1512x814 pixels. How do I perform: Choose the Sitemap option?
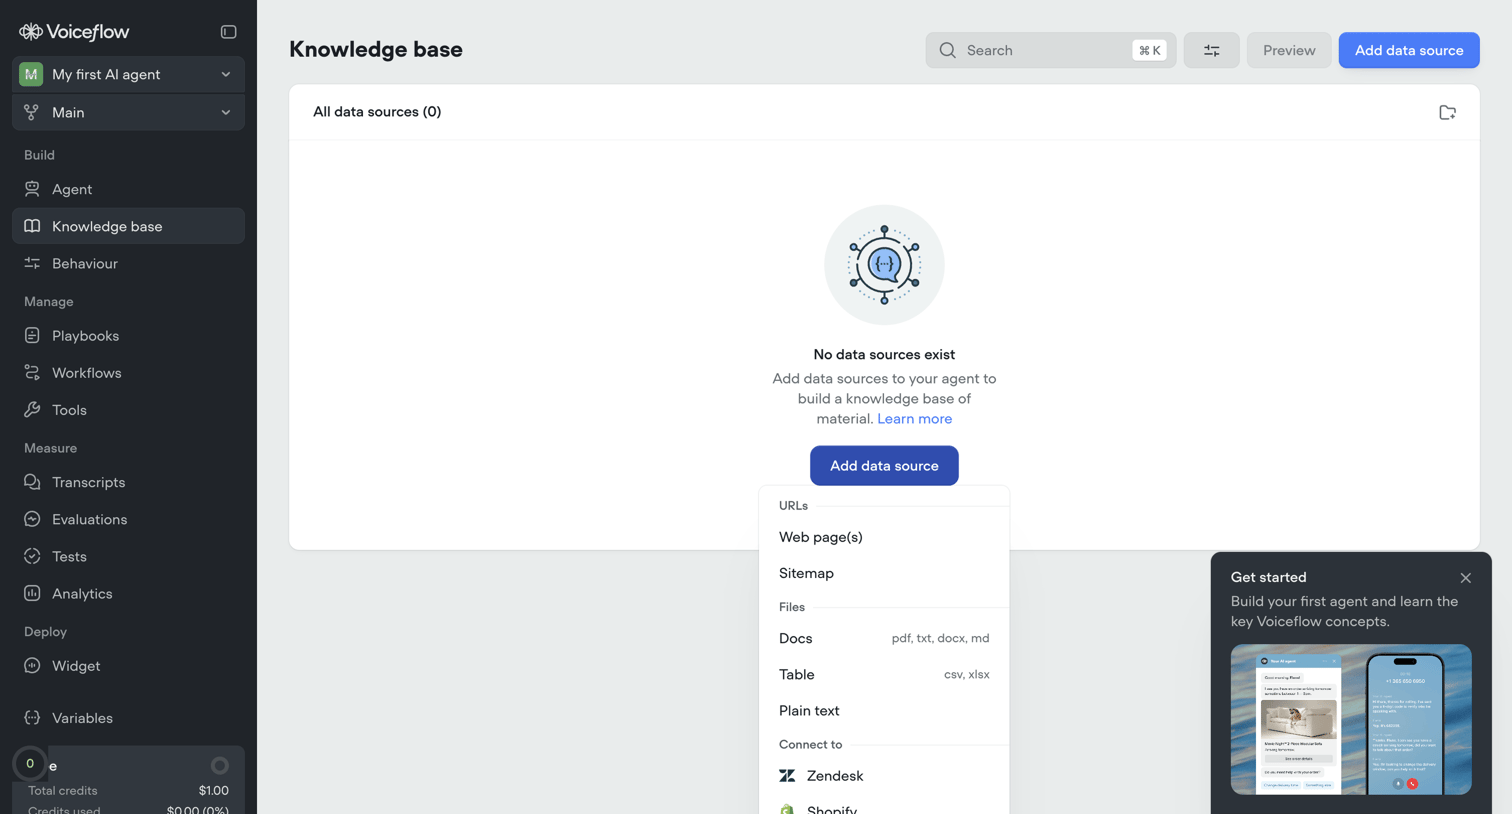tap(884, 573)
